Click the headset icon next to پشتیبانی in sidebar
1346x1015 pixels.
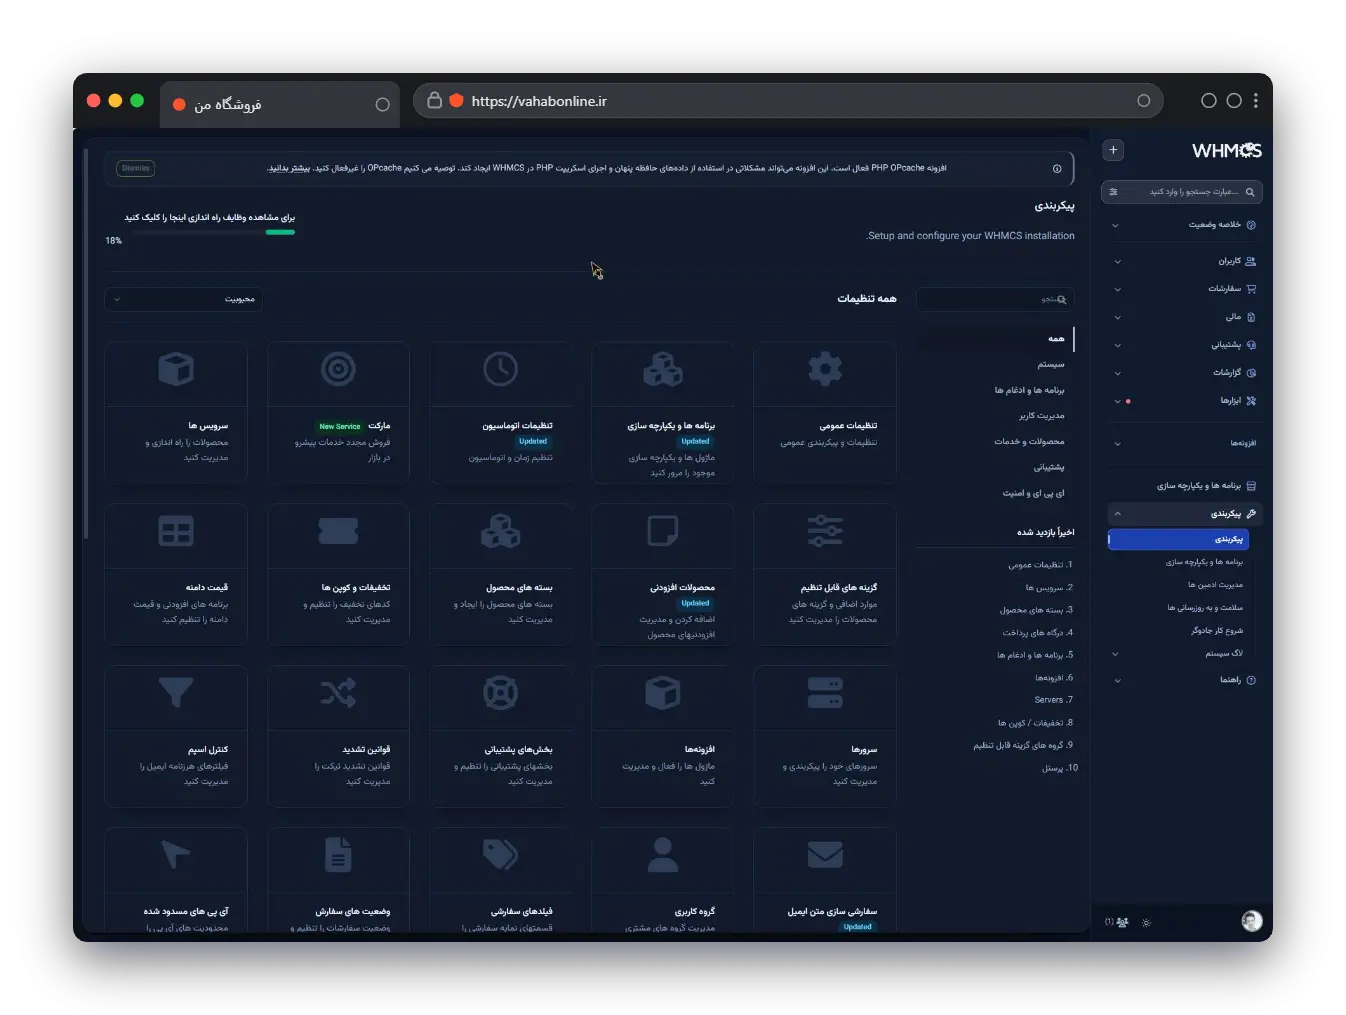click(x=1251, y=345)
